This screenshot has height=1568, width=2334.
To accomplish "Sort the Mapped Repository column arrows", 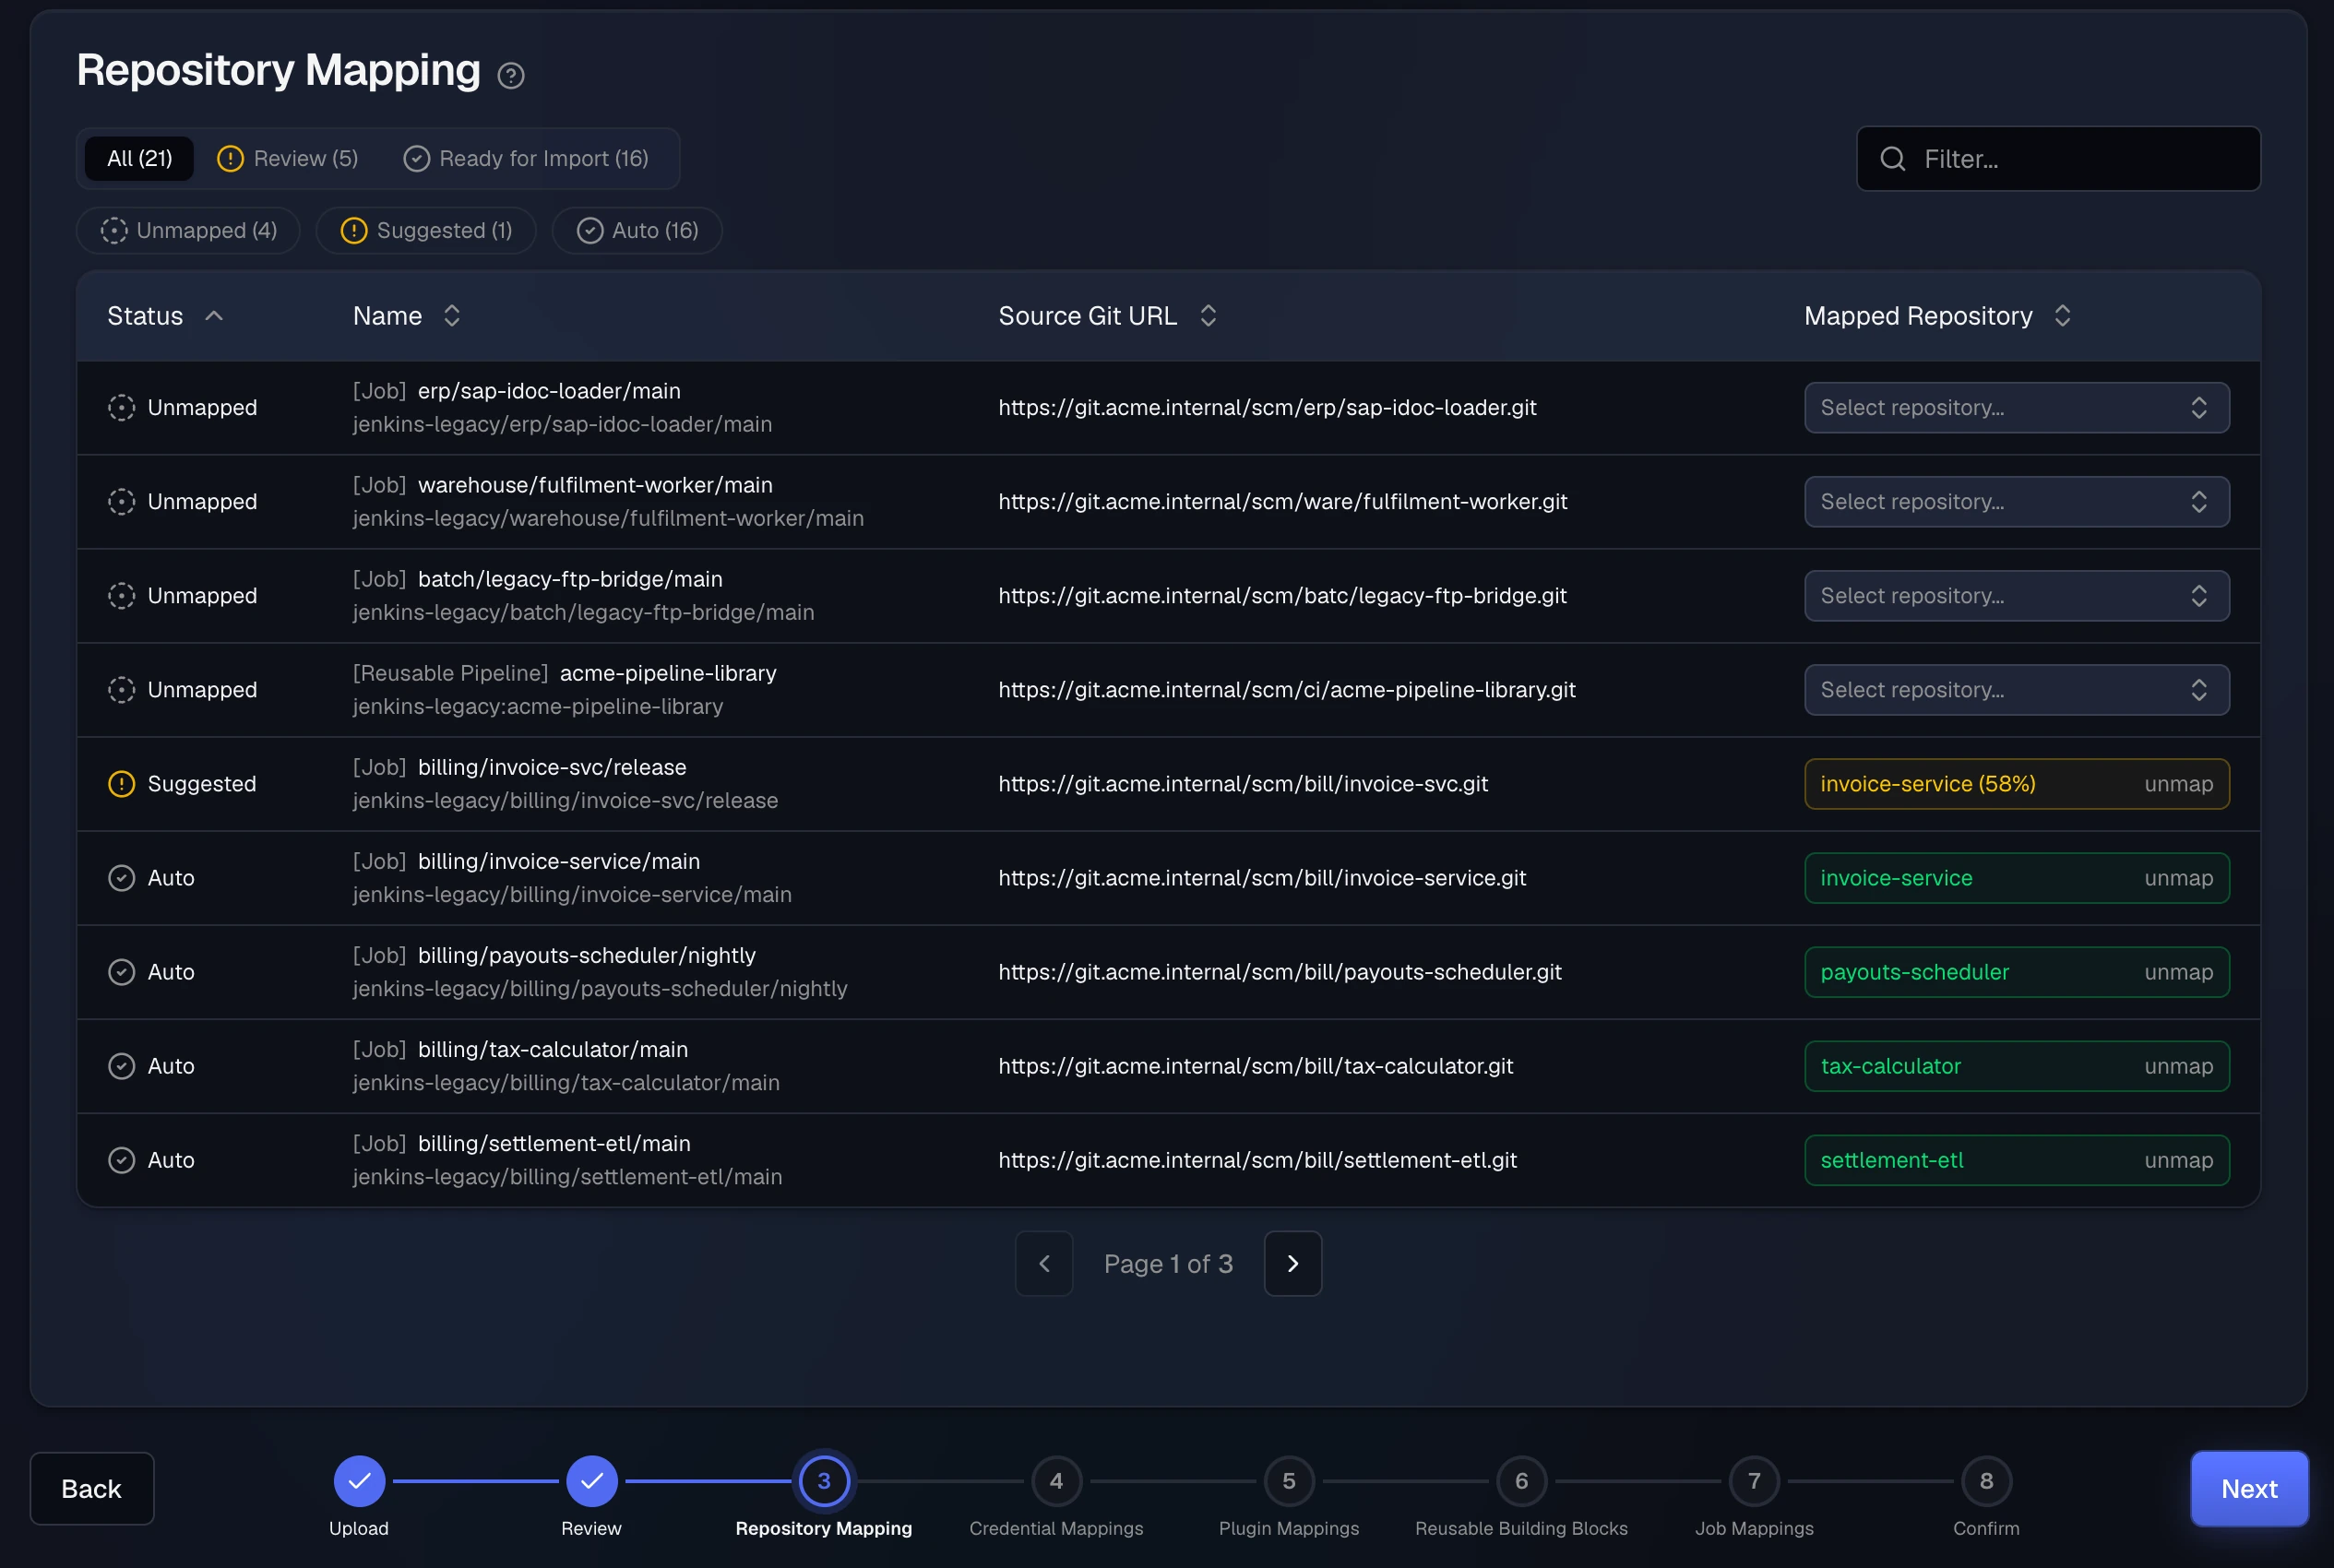I will [x=2062, y=316].
